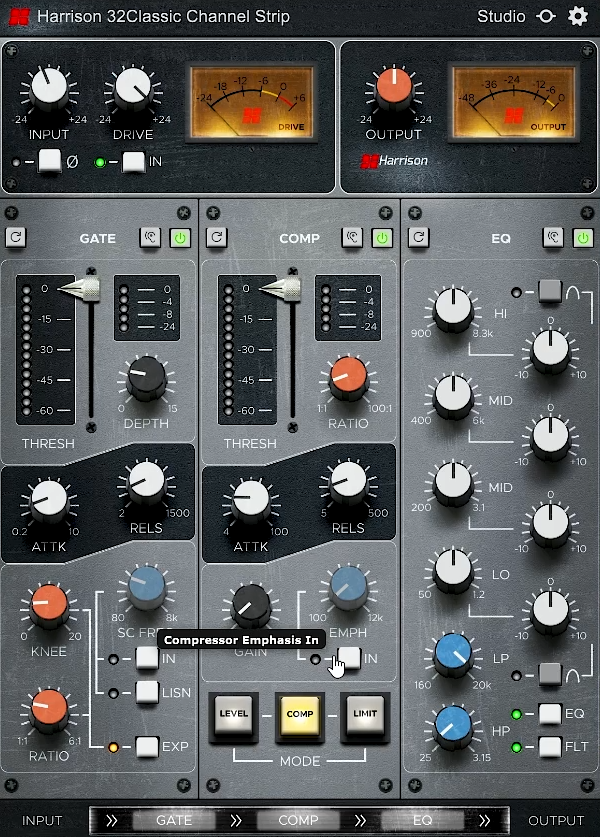
Task: Click the blue HP filter knob
Action: pyautogui.click(x=453, y=726)
